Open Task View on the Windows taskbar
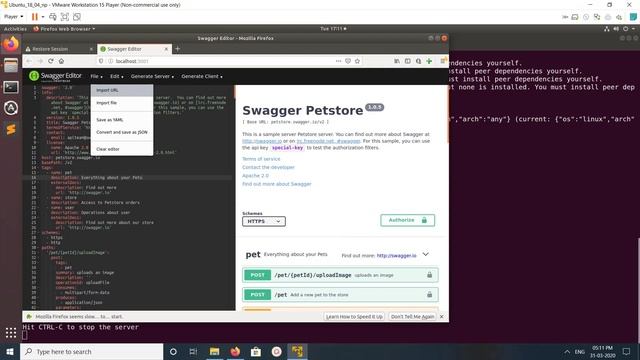The width and height of the screenshot is (640, 360). click(x=193, y=351)
